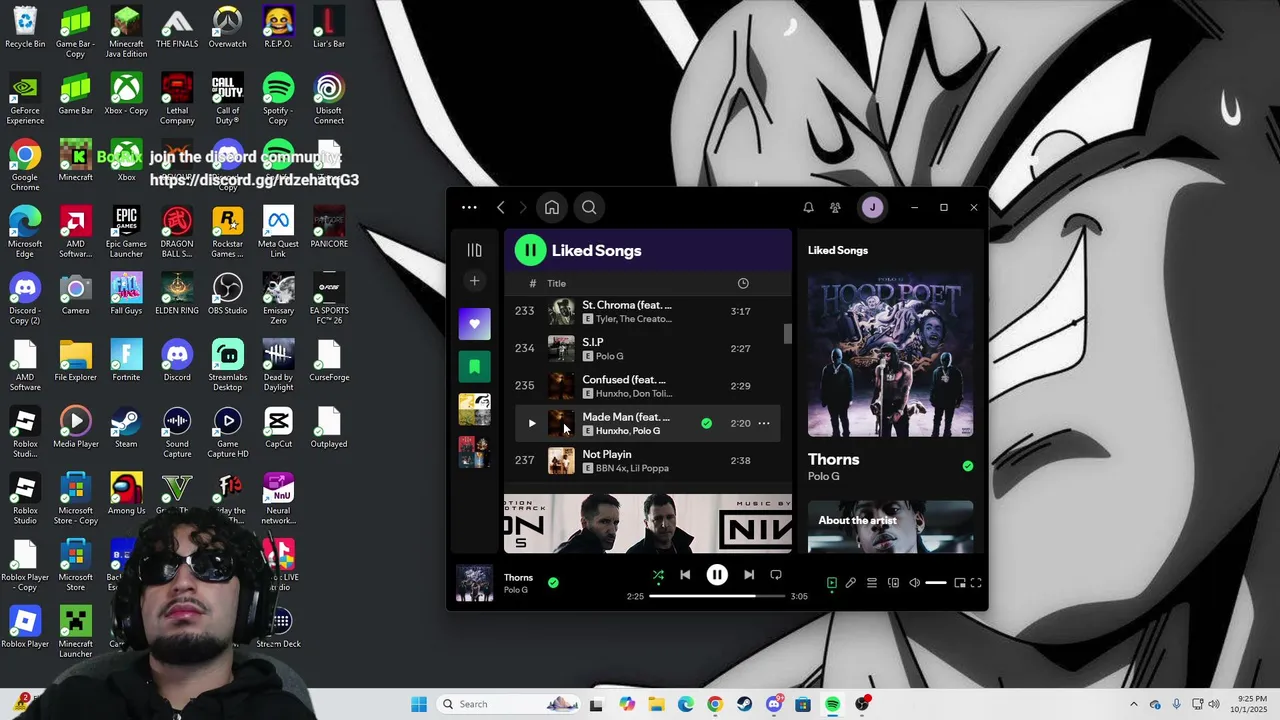Enter Spotify full screen mode
Image resolution: width=1280 pixels, height=720 pixels.
pyautogui.click(x=976, y=583)
